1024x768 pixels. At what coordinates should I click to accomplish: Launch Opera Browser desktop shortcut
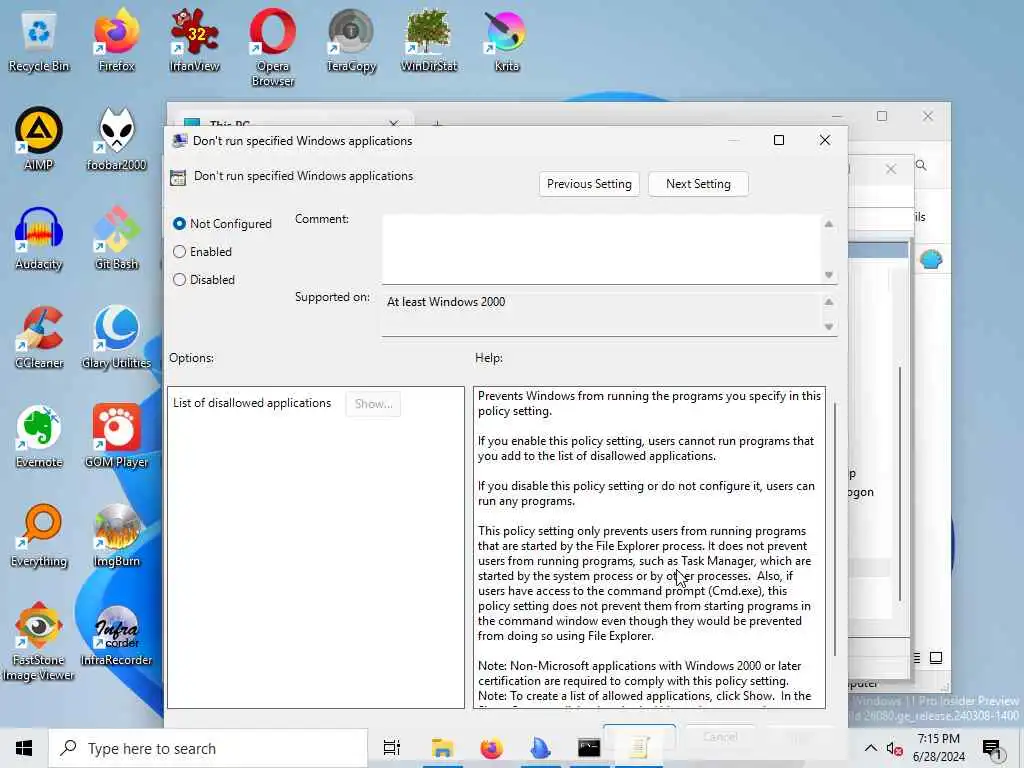point(272,48)
